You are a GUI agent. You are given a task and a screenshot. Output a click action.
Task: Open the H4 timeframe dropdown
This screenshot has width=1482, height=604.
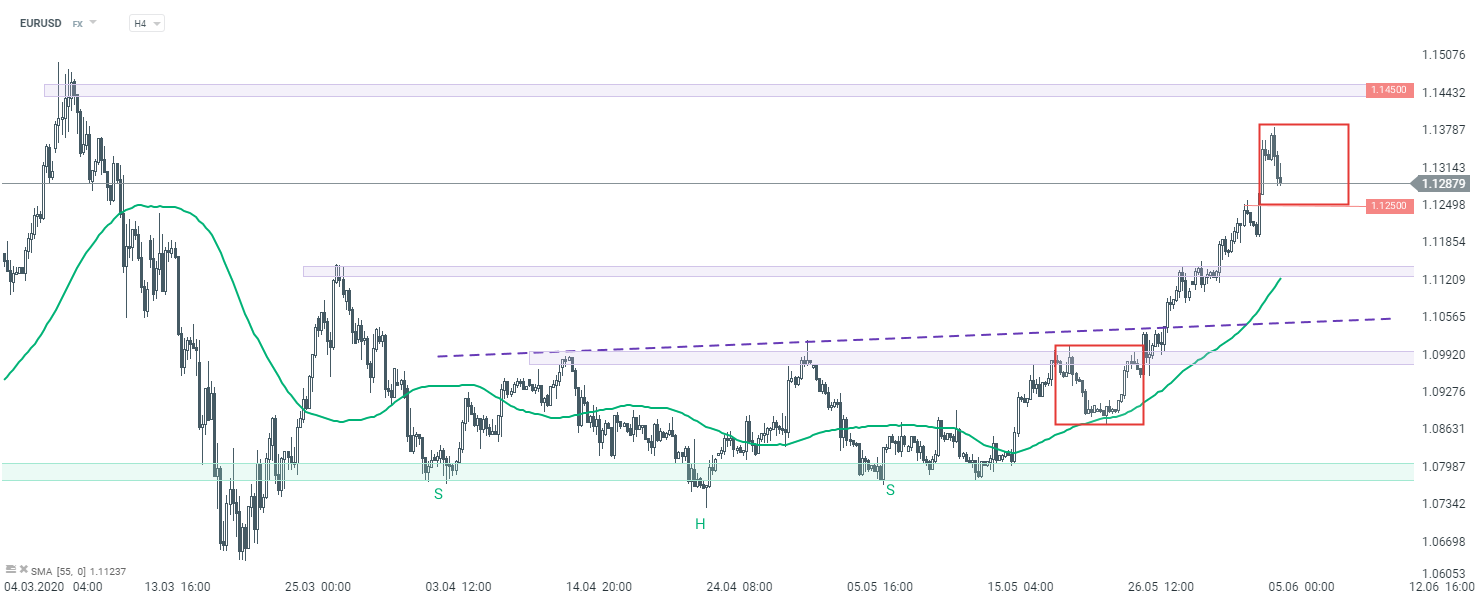click(x=146, y=23)
